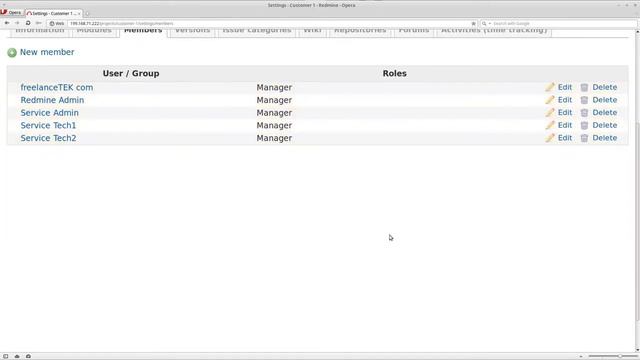The width and height of the screenshot is (640, 360).
Task: Go back with browser back arrow
Action: click(x=7, y=23)
